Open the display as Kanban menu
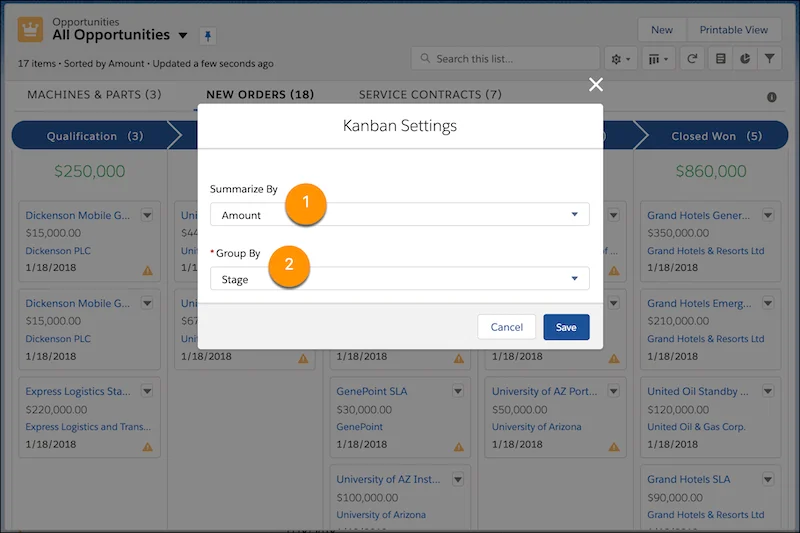 (659, 59)
